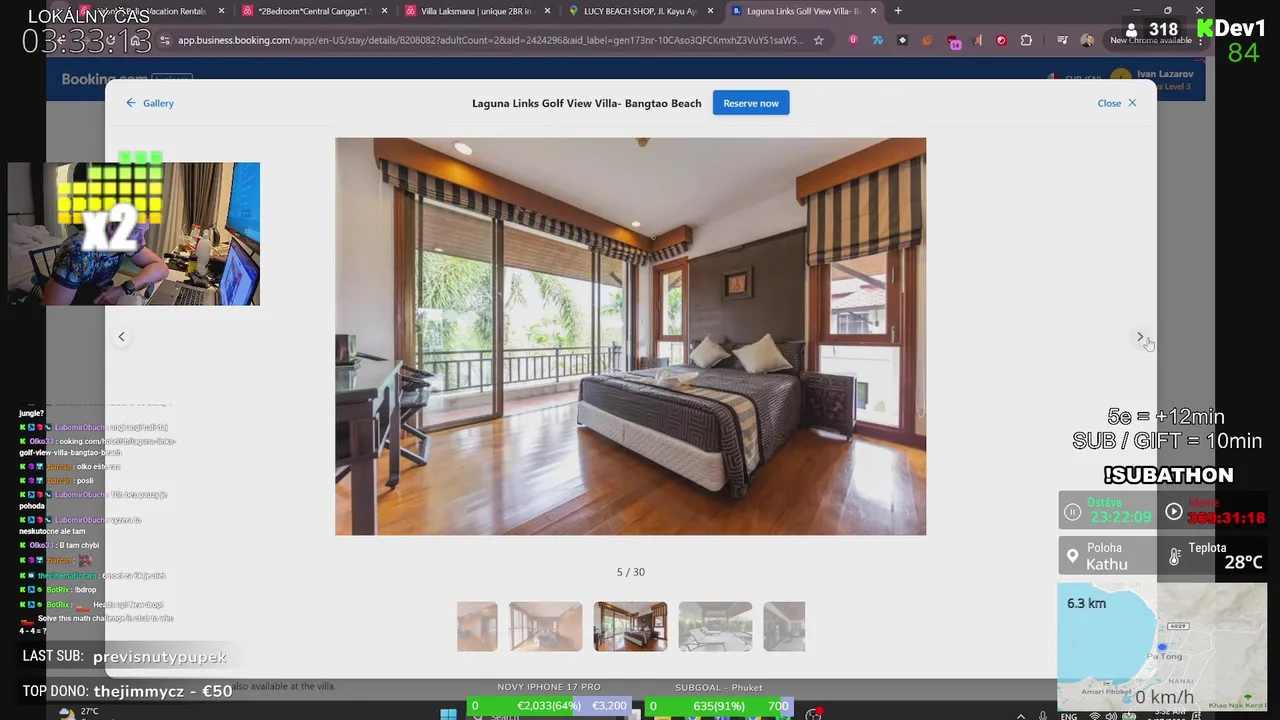1280x720 pixels.
Task: Click the booking.com address bar URL
Action: click(490, 40)
